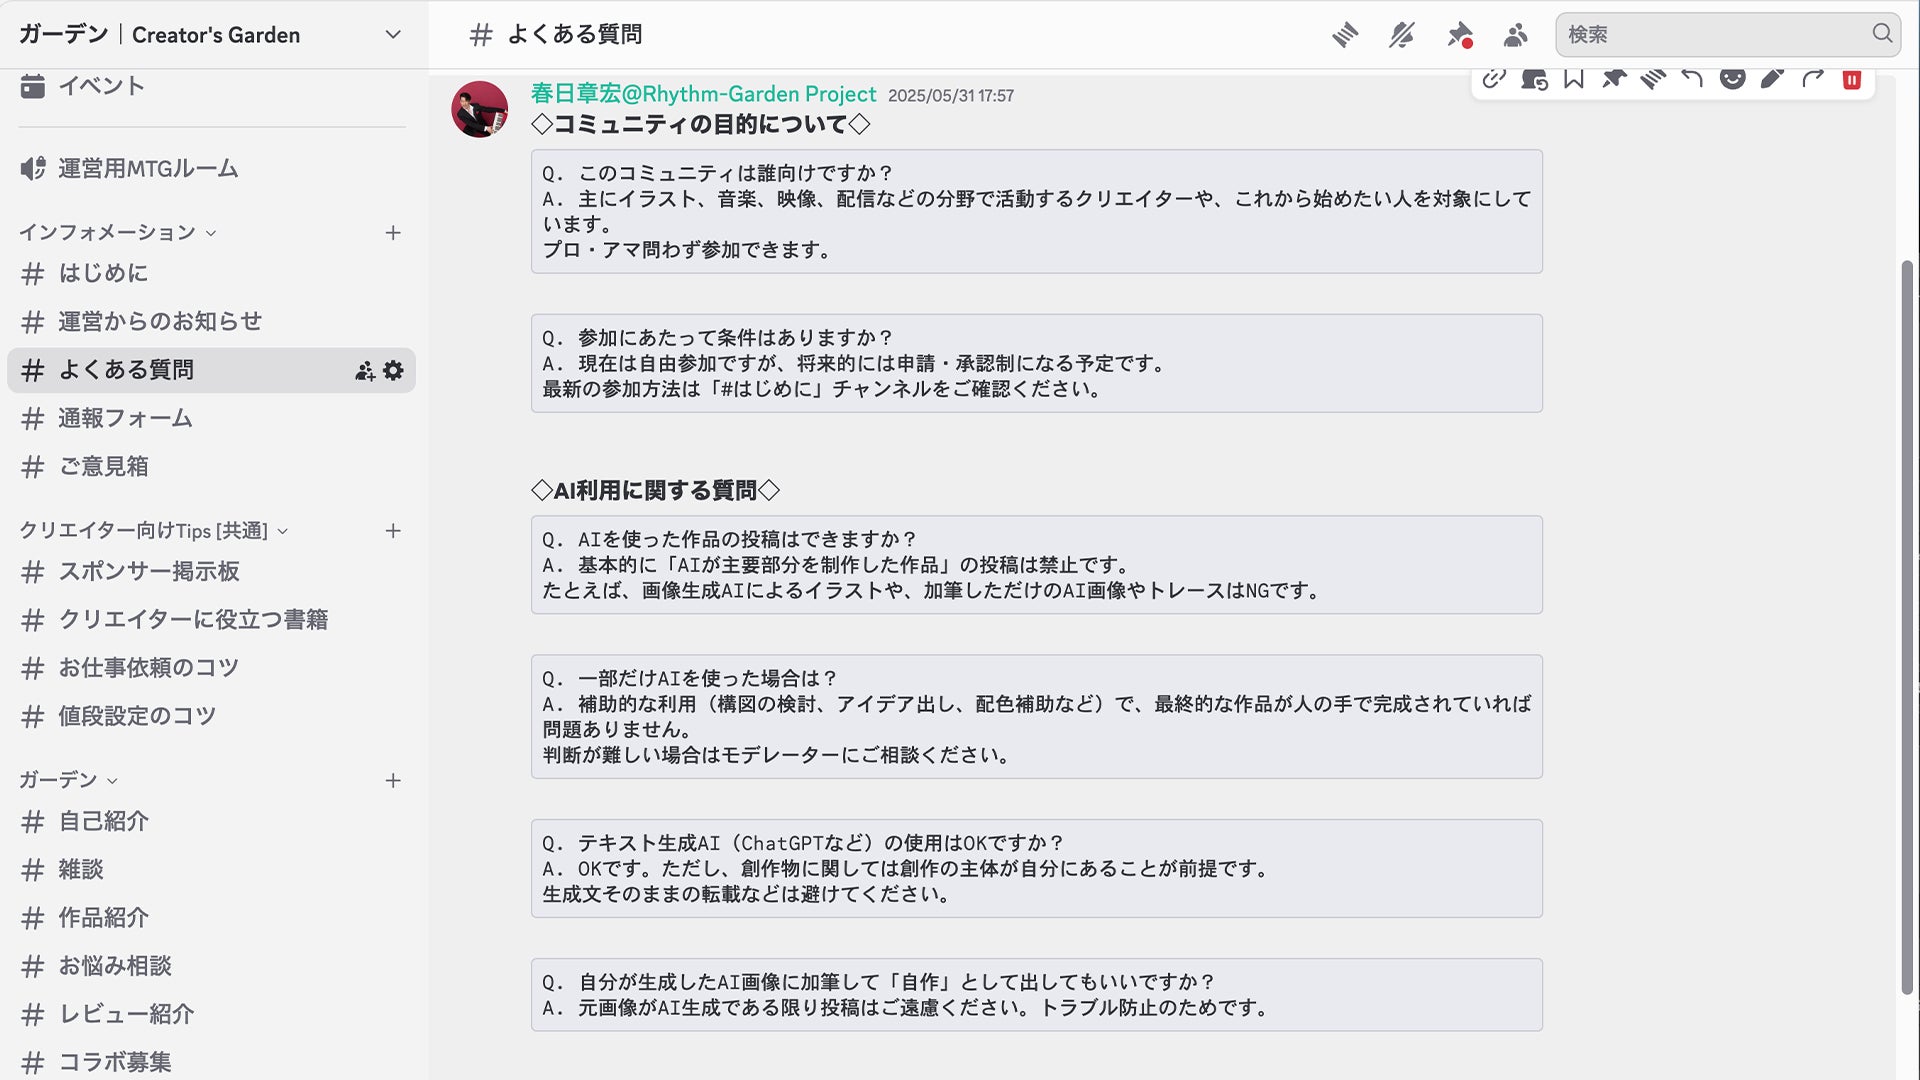Image resolution: width=1920 pixels, height=1080 pixels.
Task: Invite members to よくある質問 channel
Action: pos(365,371)
